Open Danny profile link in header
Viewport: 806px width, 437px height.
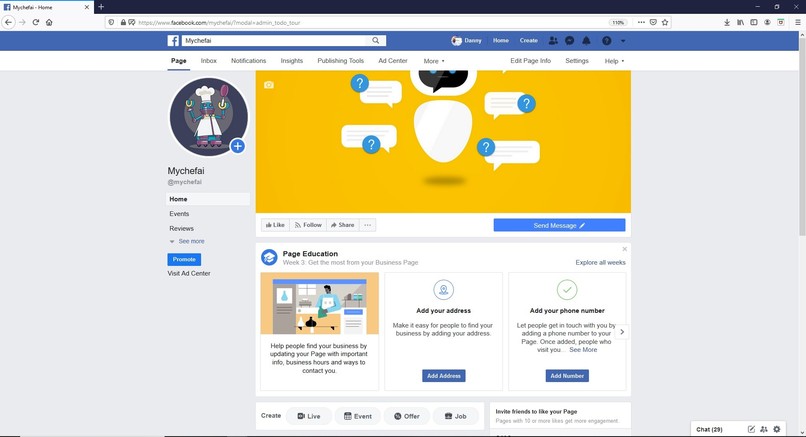click(x=466, y=41)
